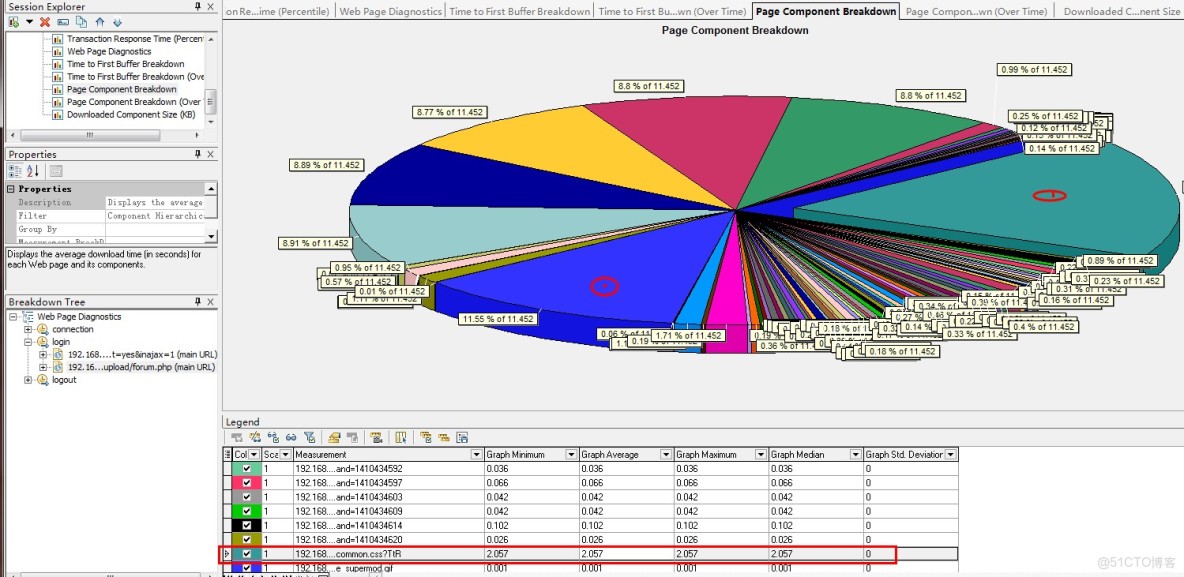
Task: Select Downloaded Component Size (KB) in Session Explorer
Action: 130,114
